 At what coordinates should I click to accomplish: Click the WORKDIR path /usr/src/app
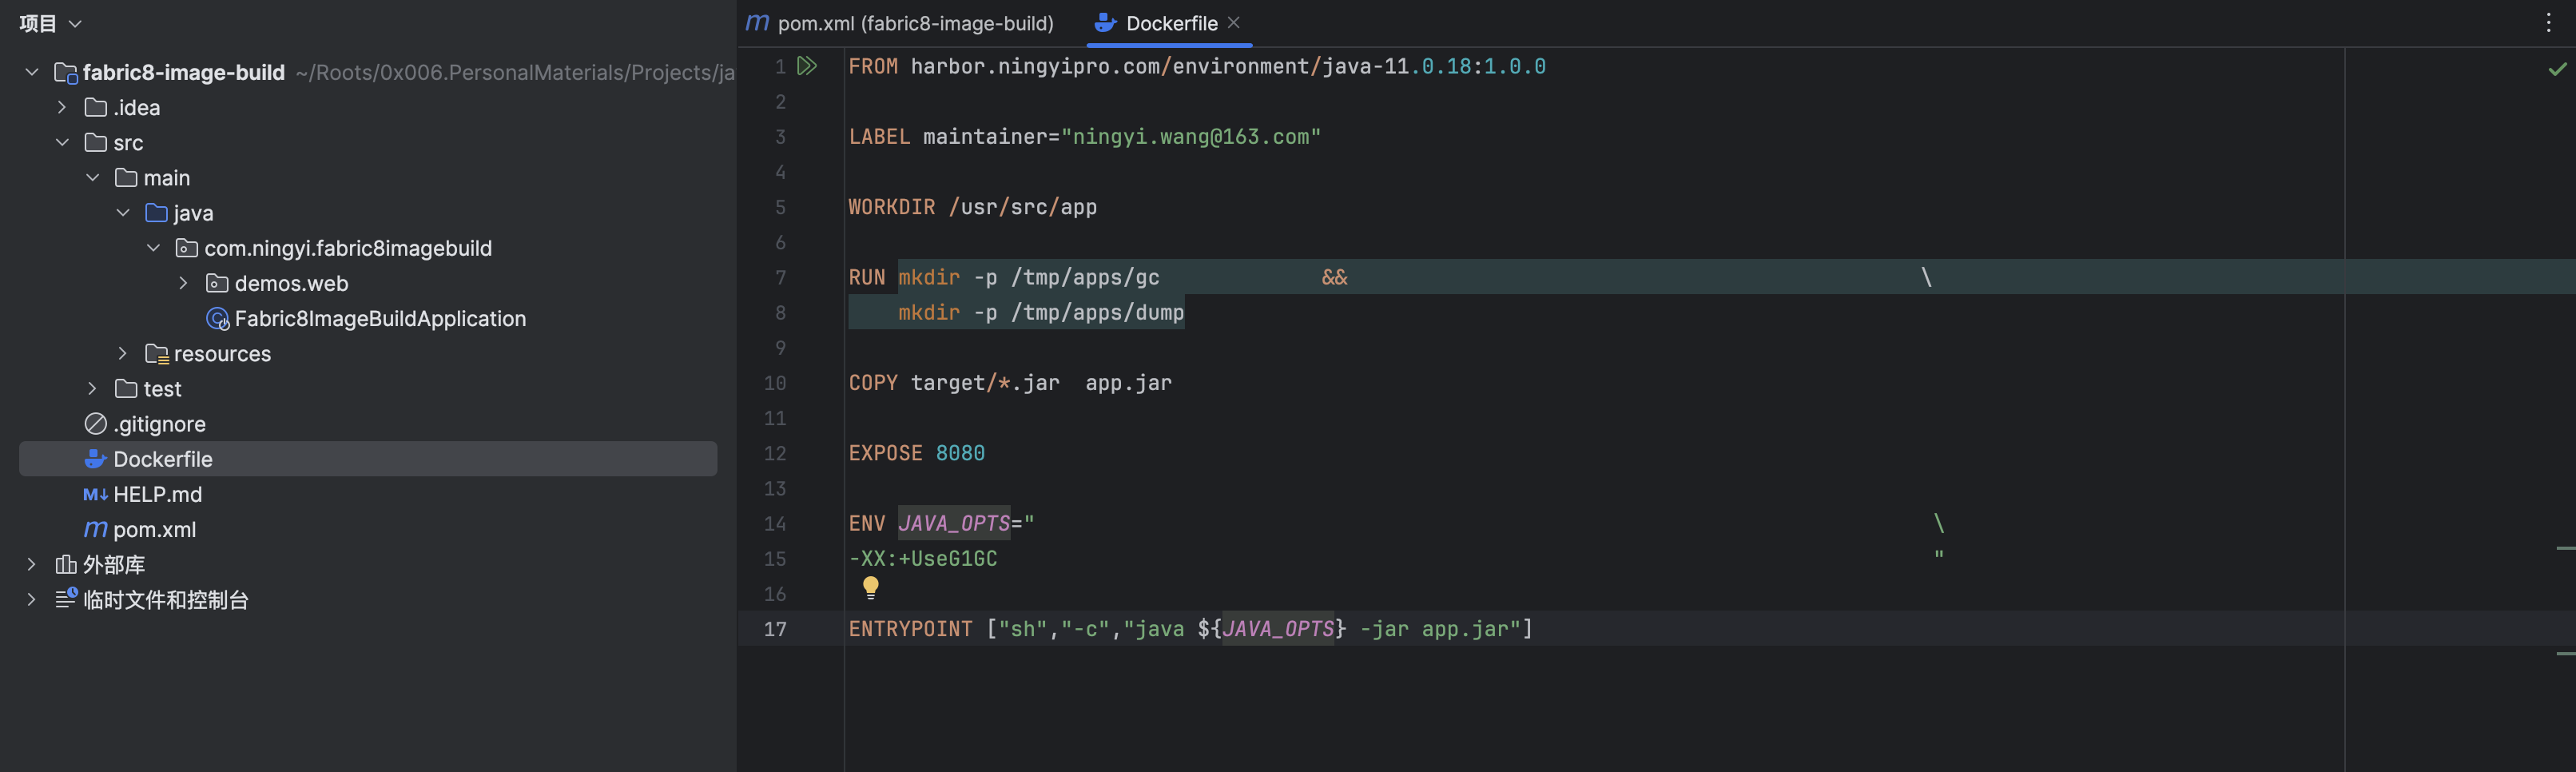(1022, 207)
